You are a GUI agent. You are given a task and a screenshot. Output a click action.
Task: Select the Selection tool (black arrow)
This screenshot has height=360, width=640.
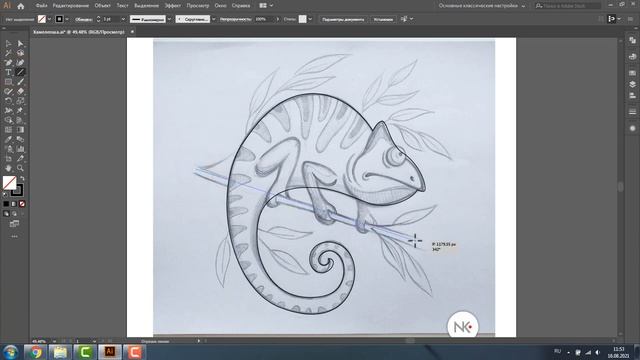click(x=8, y=44)
